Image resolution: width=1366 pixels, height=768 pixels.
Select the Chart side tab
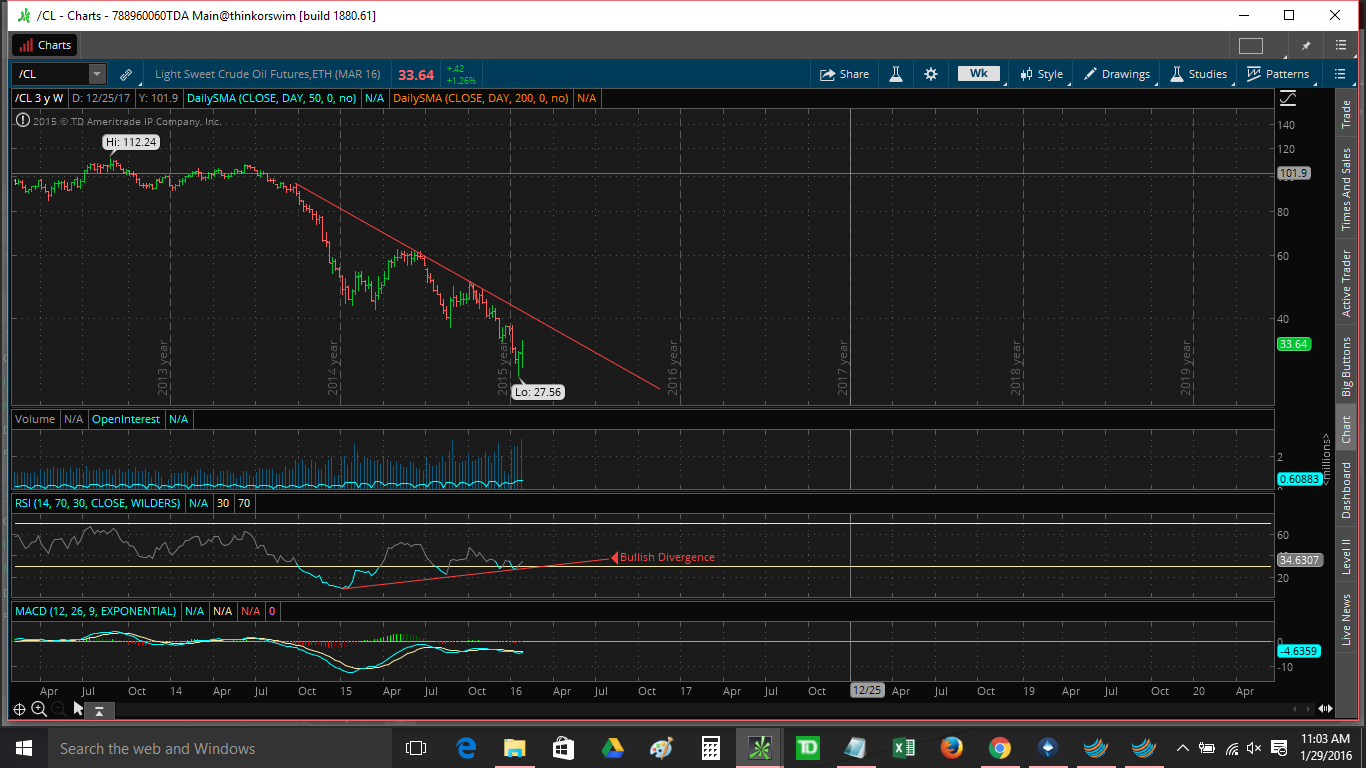pos(1346,430)
